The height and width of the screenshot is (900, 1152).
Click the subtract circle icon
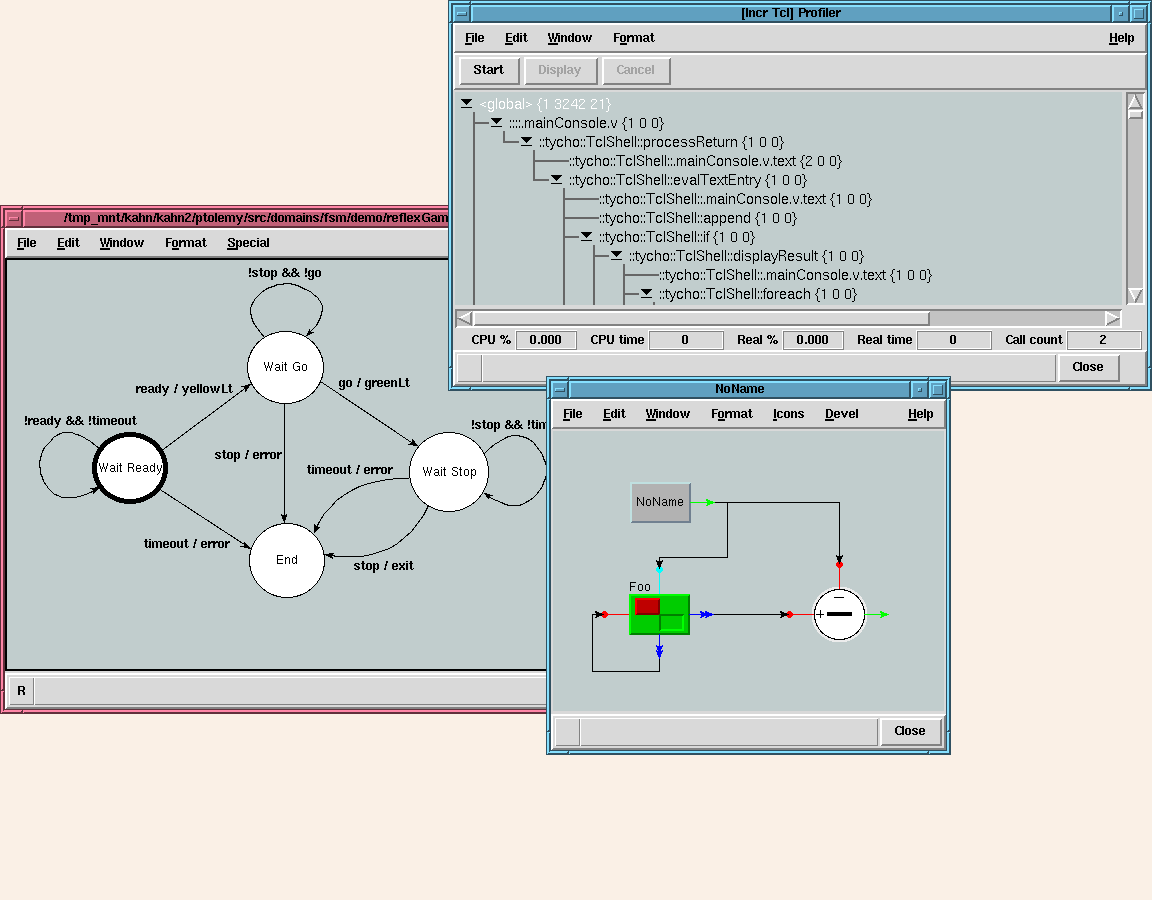pos(838,614)
